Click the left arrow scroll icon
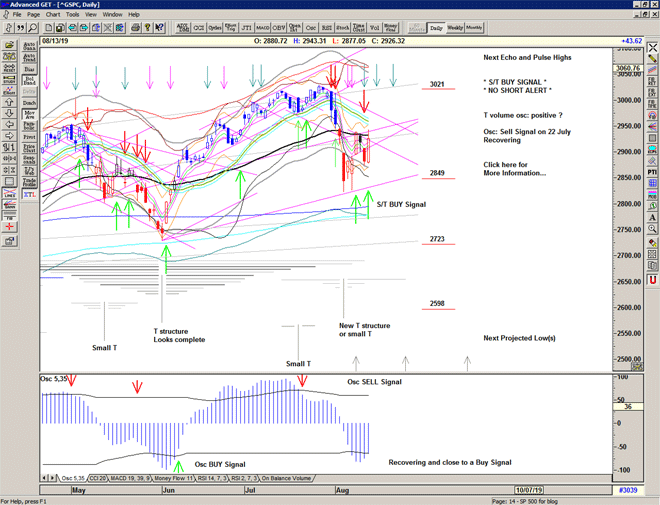The image size is (660, 505). [x=9, y=125]
